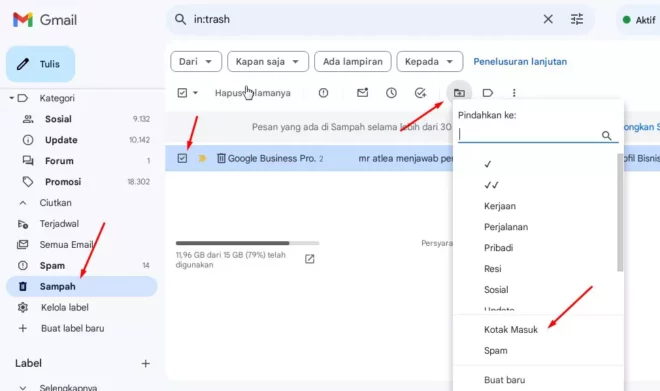Open Semua Email folder
The height and width of the screenshot is (391, 660).
click(66, 245)
